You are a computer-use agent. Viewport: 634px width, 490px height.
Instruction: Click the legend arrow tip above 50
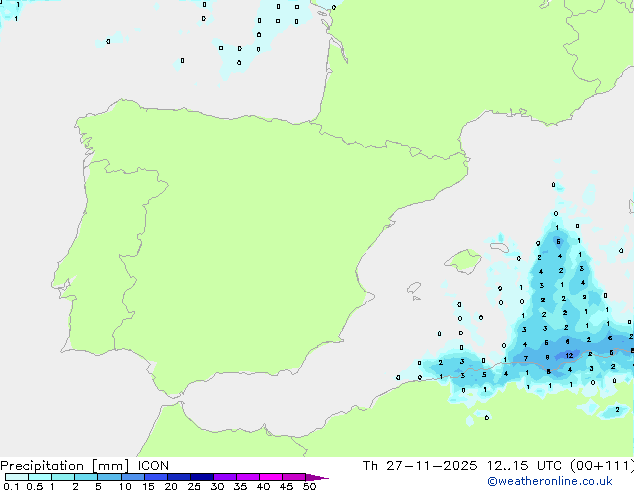pos(317,477)
